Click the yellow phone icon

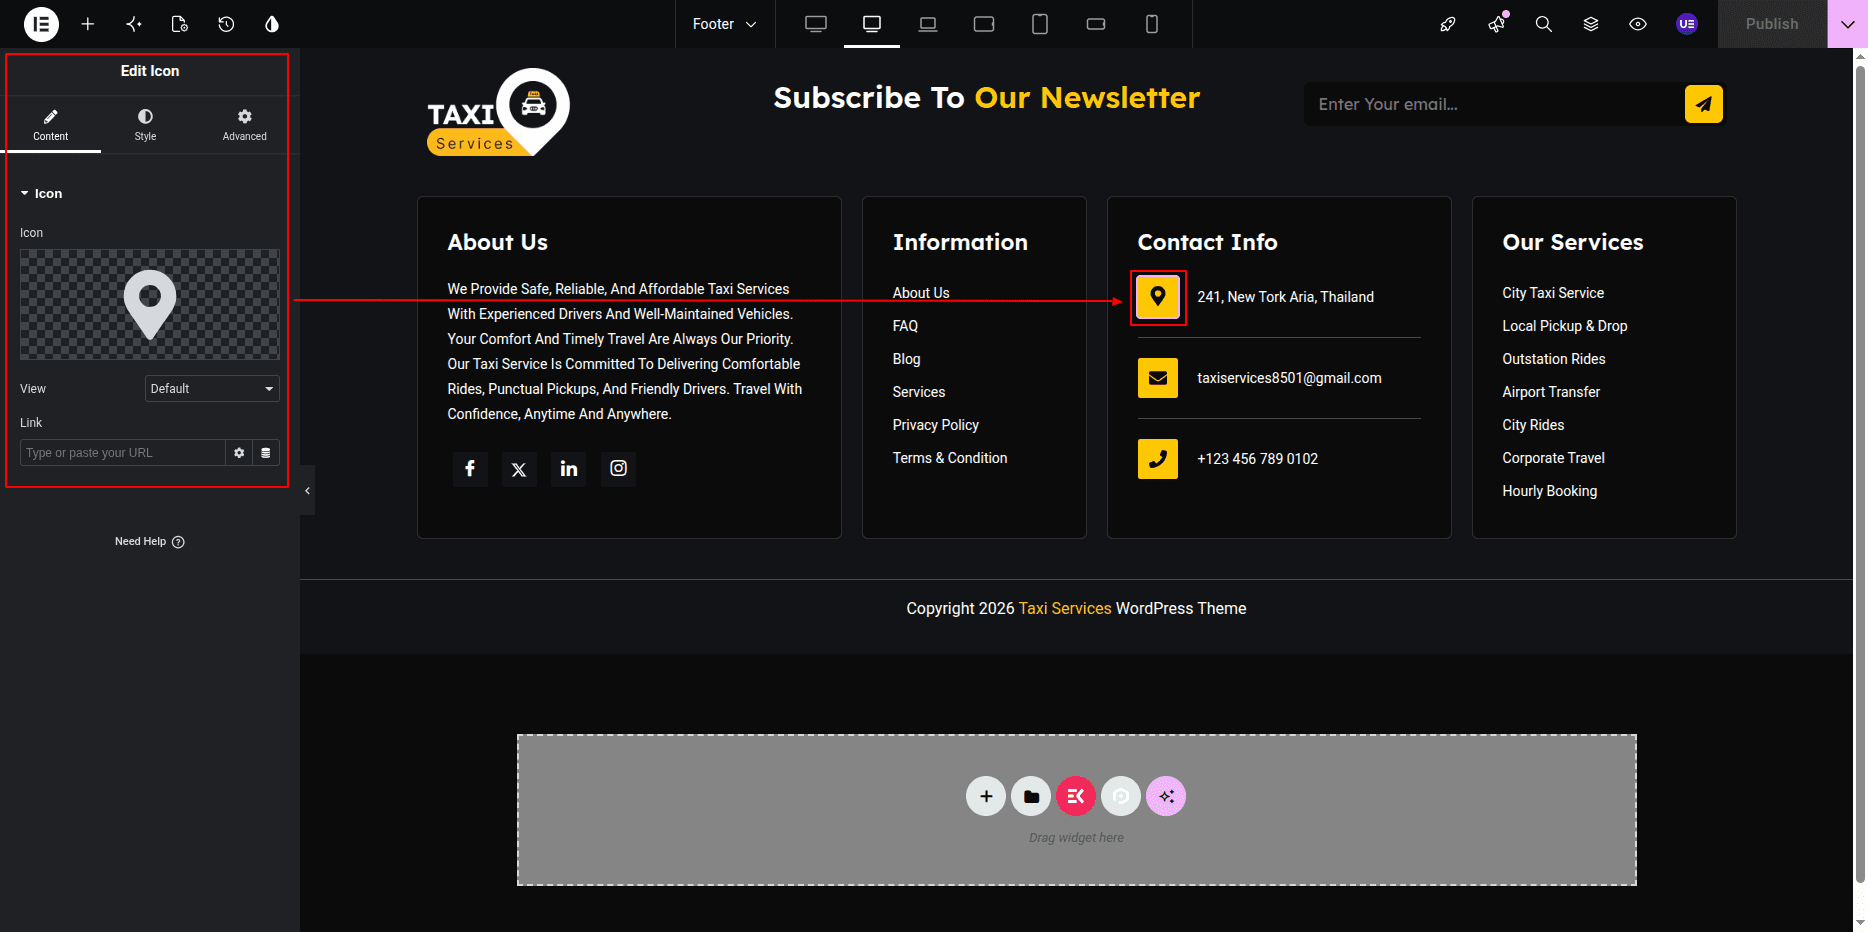[1158, 459]
